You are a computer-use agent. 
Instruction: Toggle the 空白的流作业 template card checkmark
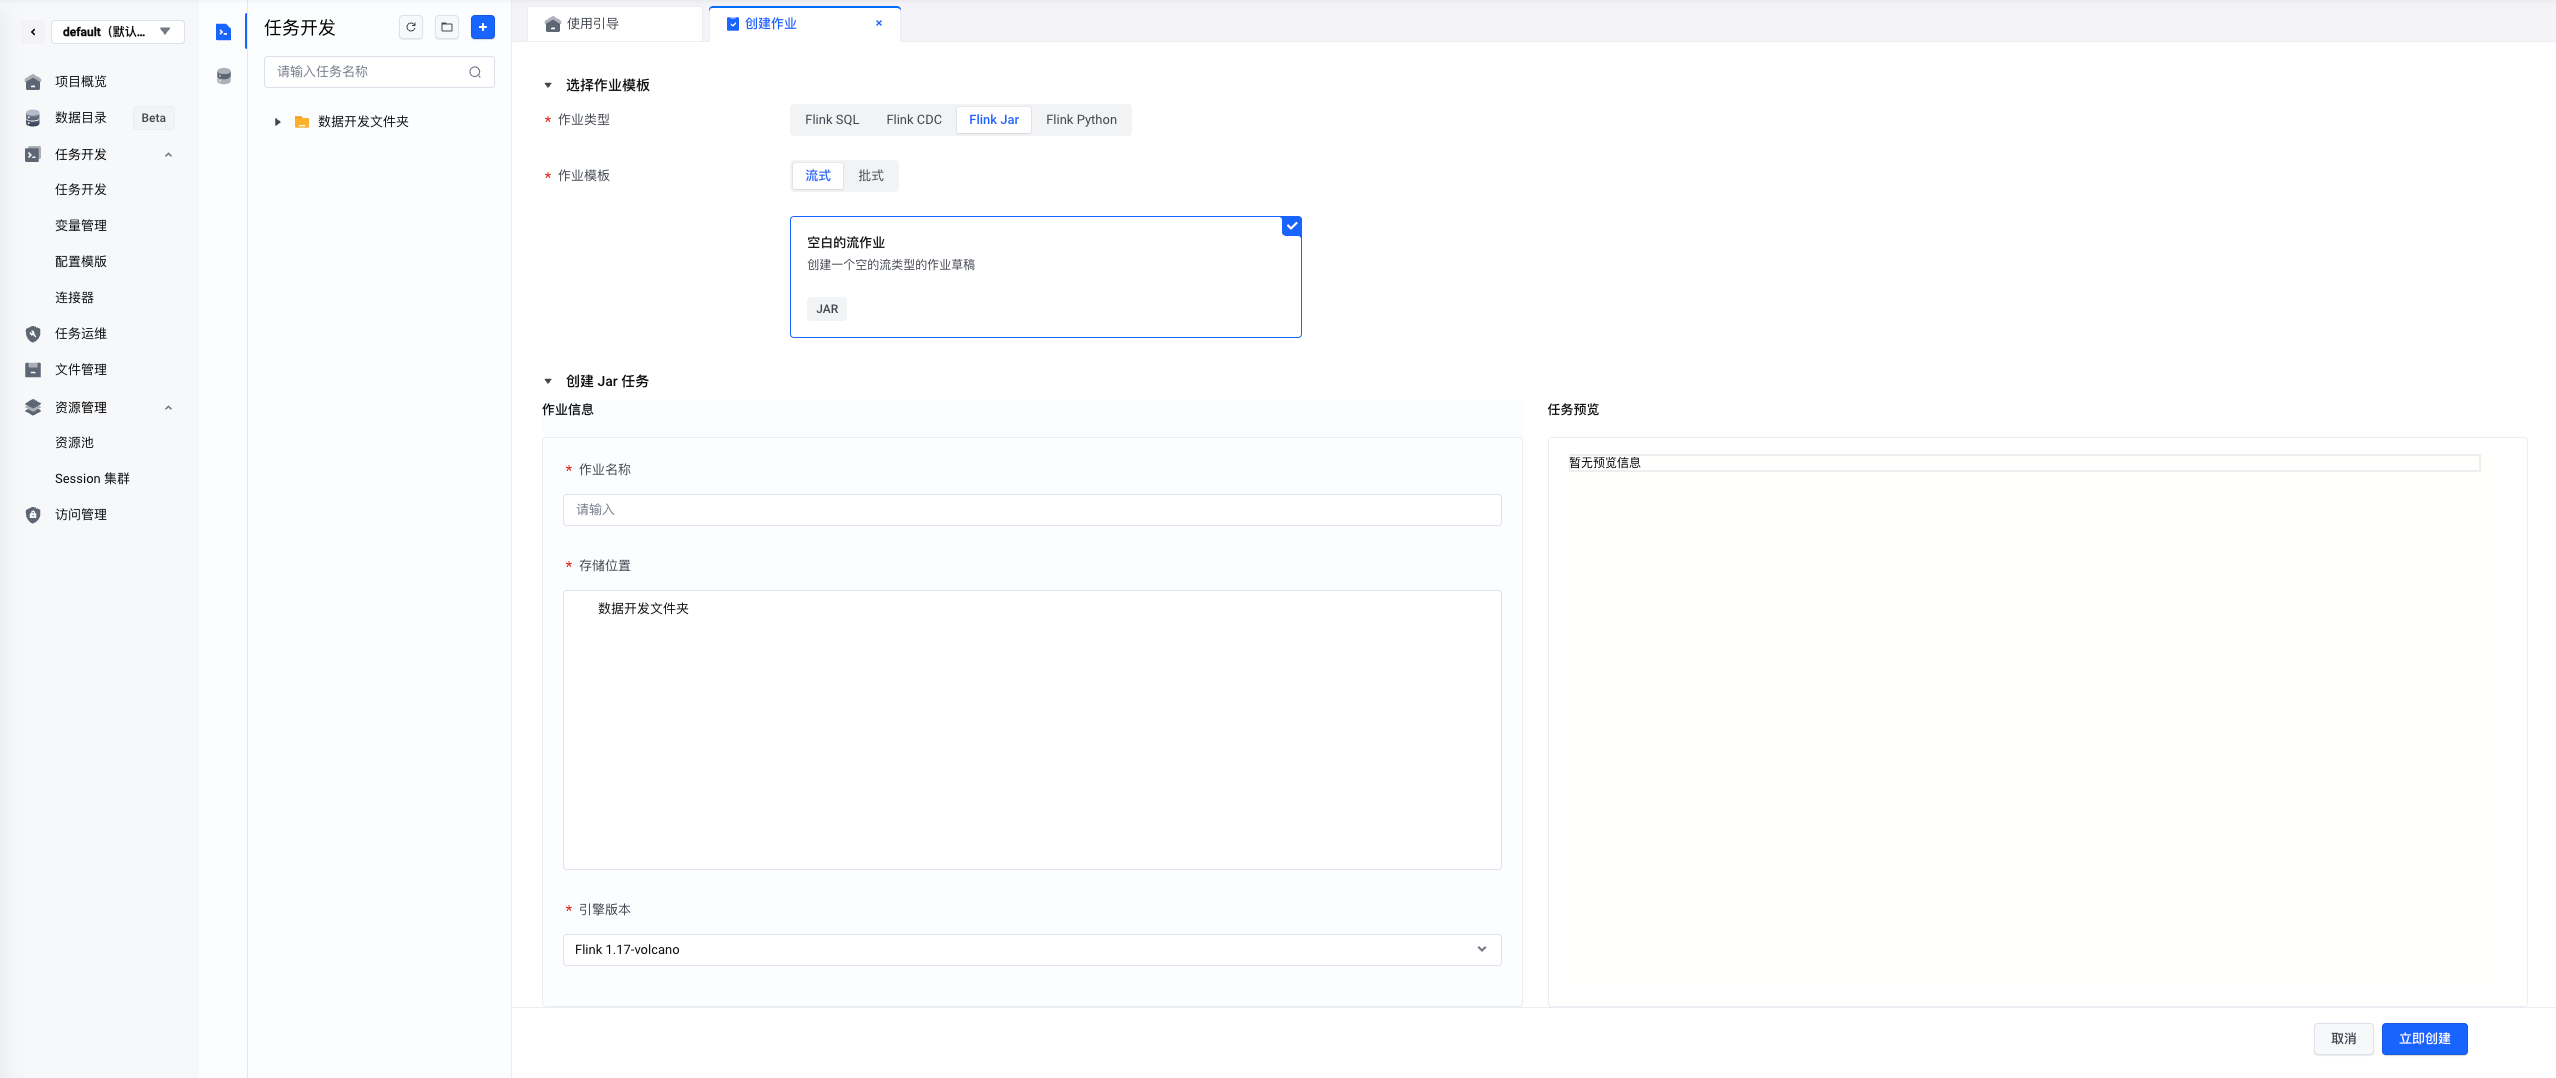pyautogui.click(x=1291, y=227)
